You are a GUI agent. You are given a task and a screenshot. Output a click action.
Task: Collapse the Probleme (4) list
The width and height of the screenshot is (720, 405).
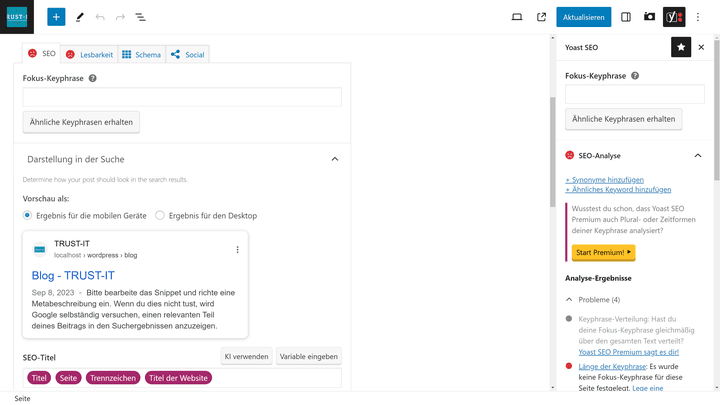click(x=569, y=299)
